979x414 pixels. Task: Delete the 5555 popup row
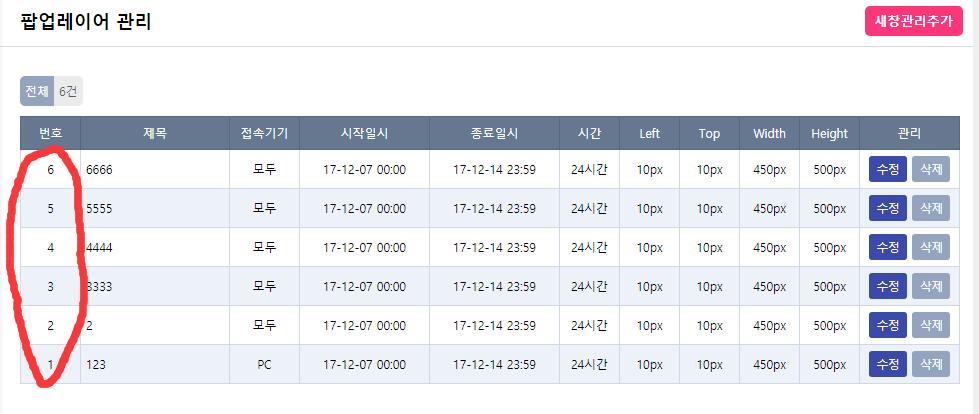point(930,208)
